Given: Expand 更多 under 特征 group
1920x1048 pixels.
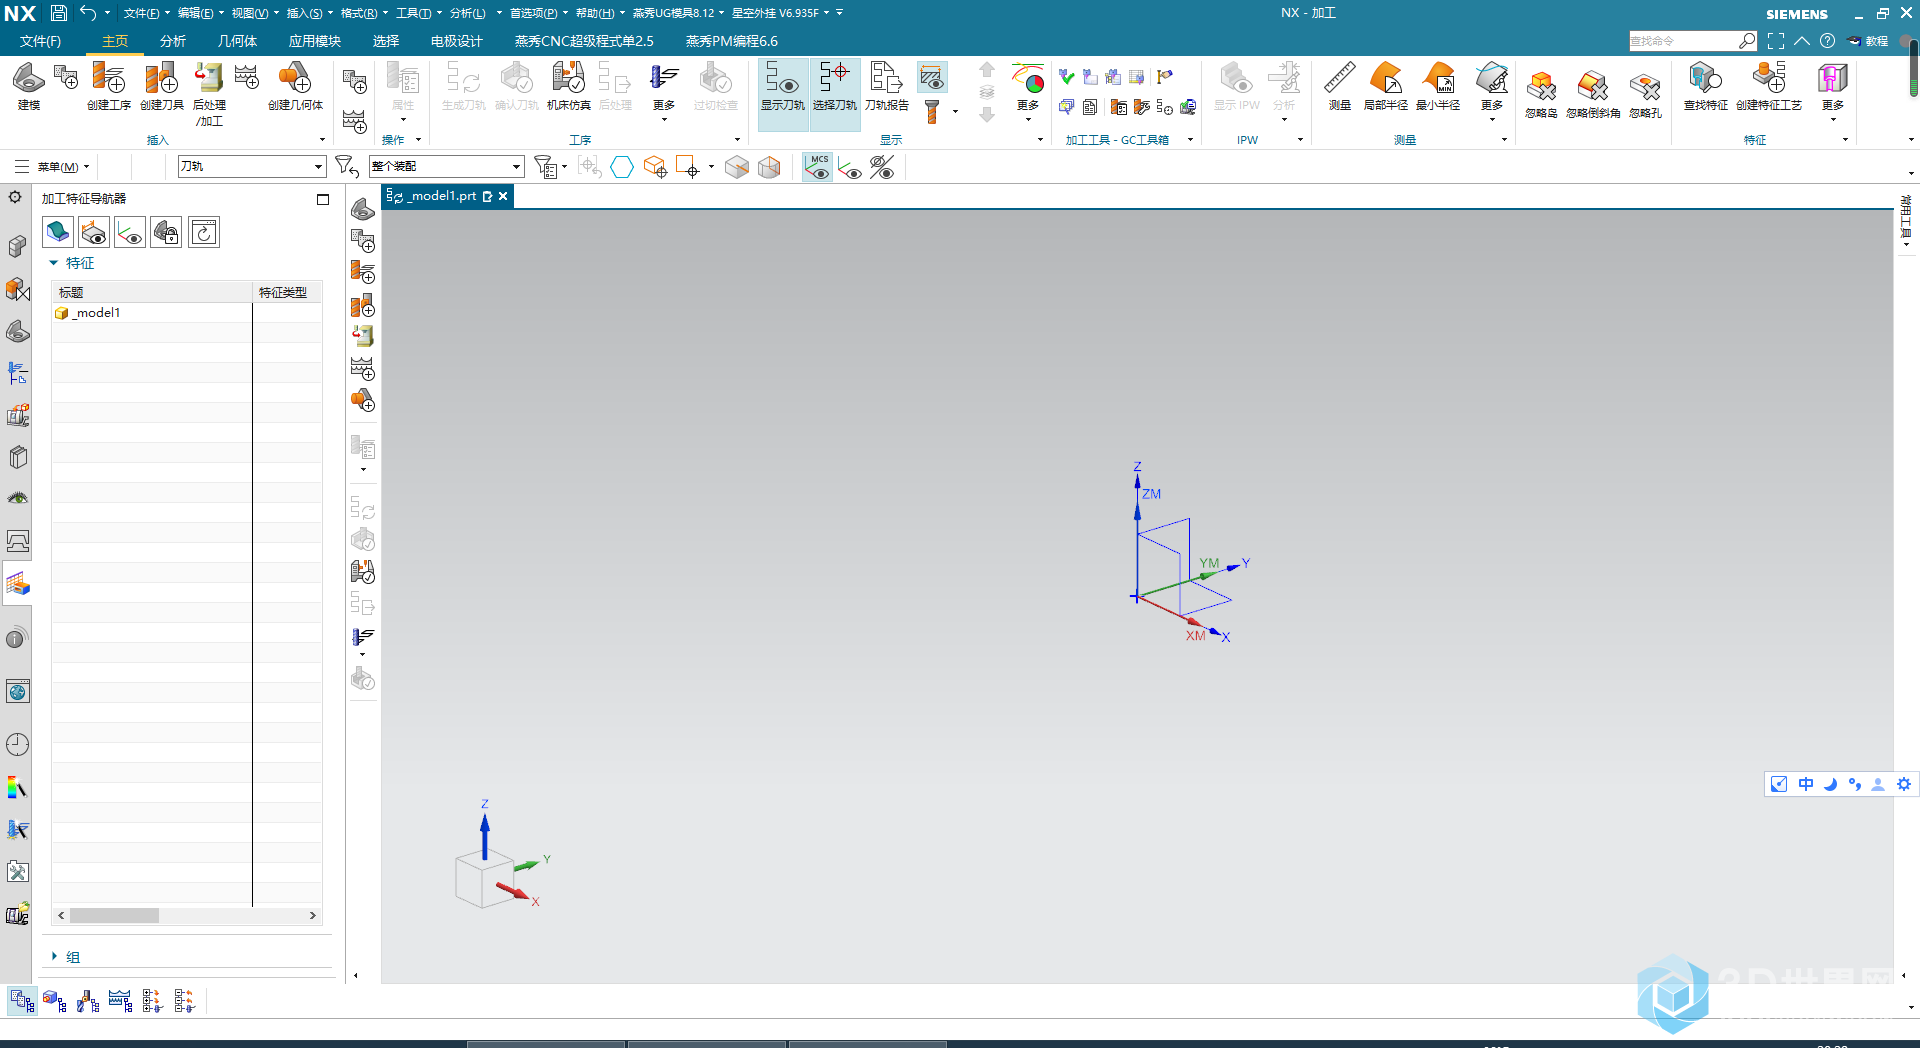Looking at the screenshot, I should (x=1832, y=92).
